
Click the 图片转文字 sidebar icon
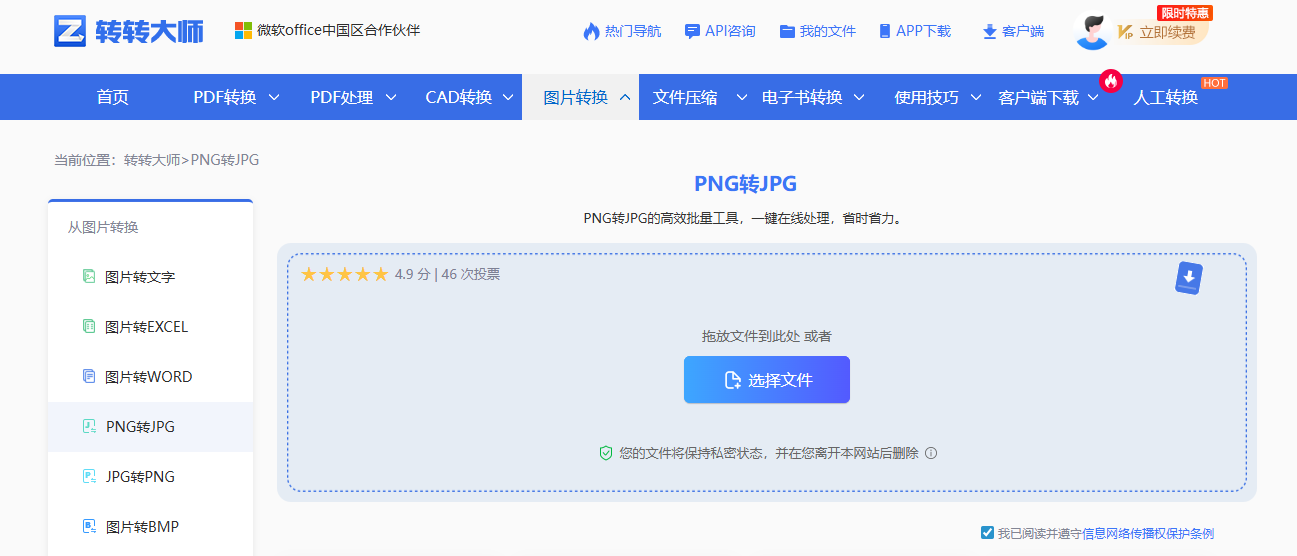pyautogui.click(x=89, y=277)
